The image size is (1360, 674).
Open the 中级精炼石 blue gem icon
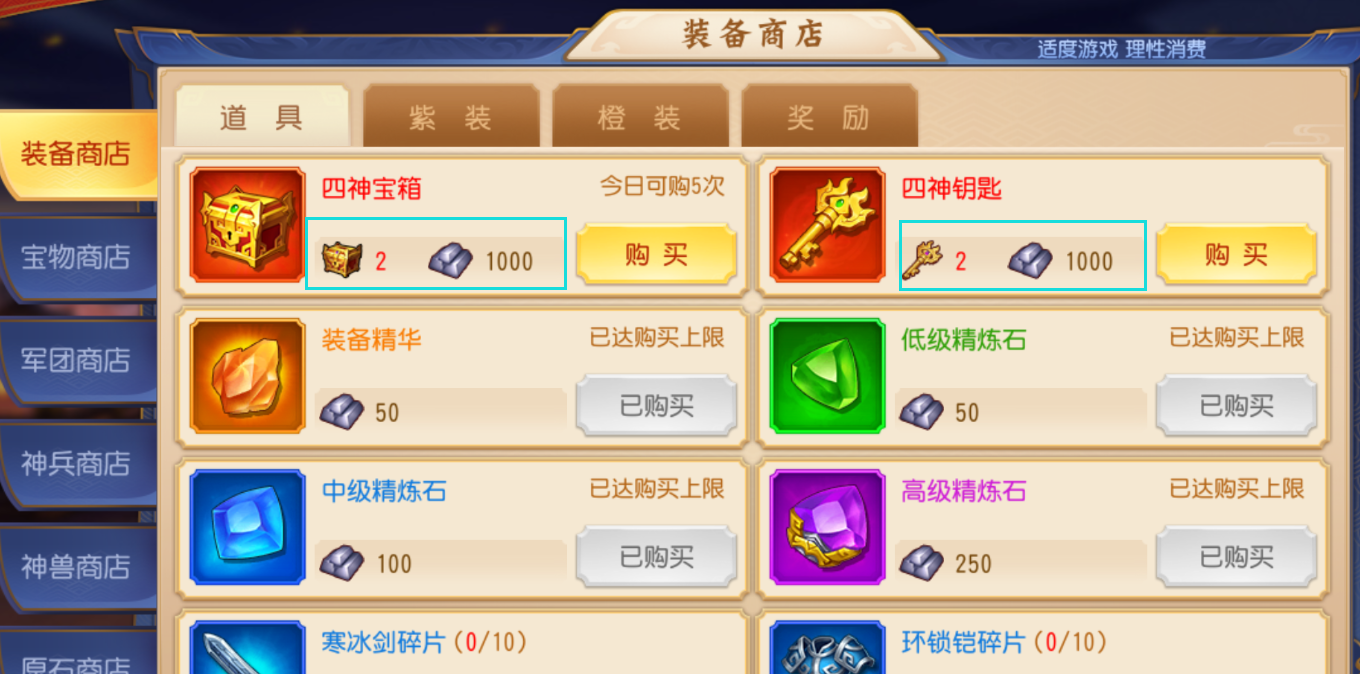(247, 527)
